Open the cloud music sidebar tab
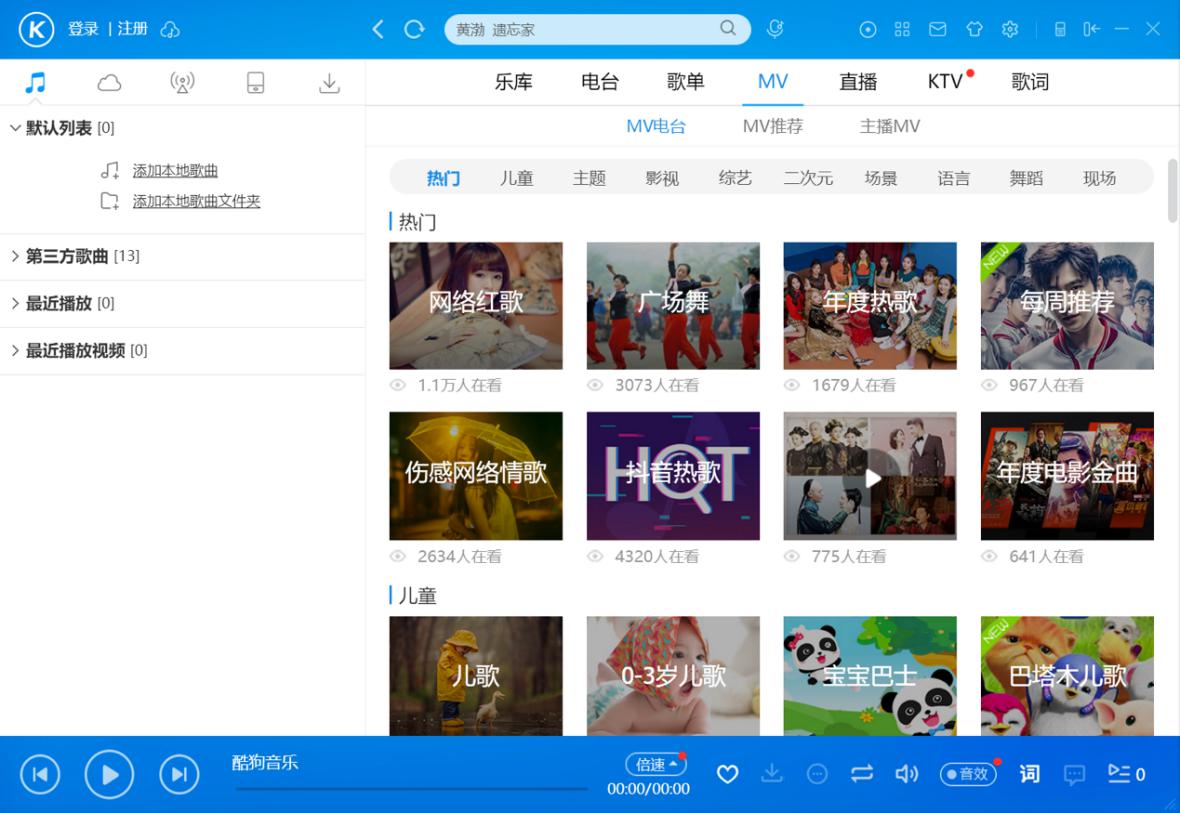This screenshot has width=1180, height=813. [109, 83]
